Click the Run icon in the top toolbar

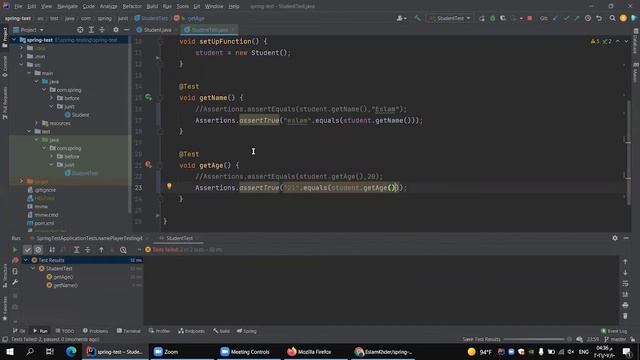point(482,18)
